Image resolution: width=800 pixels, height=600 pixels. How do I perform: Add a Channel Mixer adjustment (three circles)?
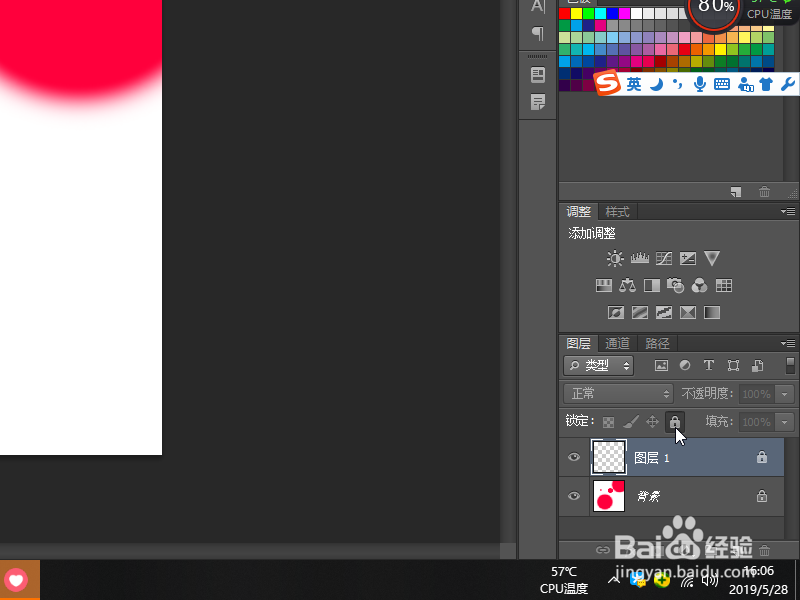699,285
